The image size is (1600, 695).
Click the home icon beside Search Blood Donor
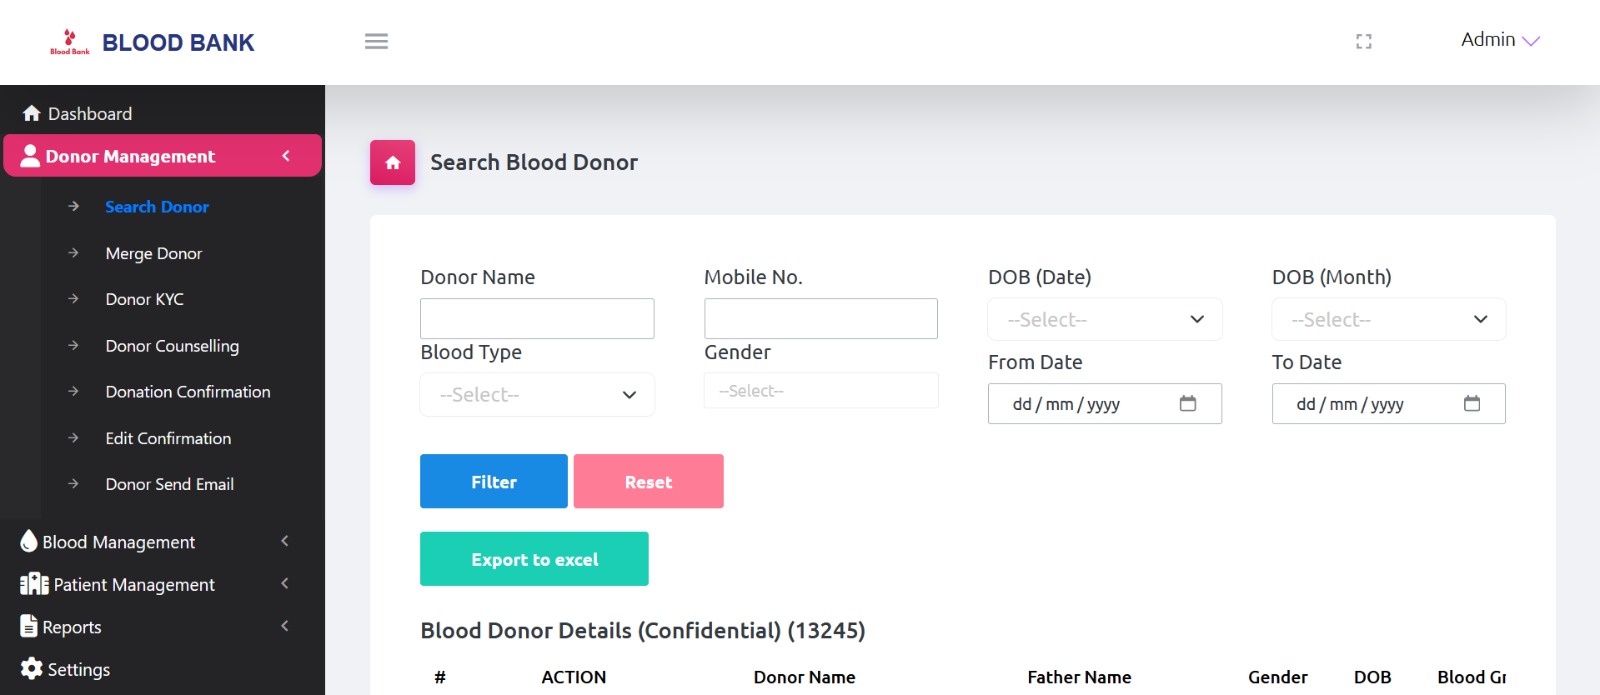click(x=392, y=162)
